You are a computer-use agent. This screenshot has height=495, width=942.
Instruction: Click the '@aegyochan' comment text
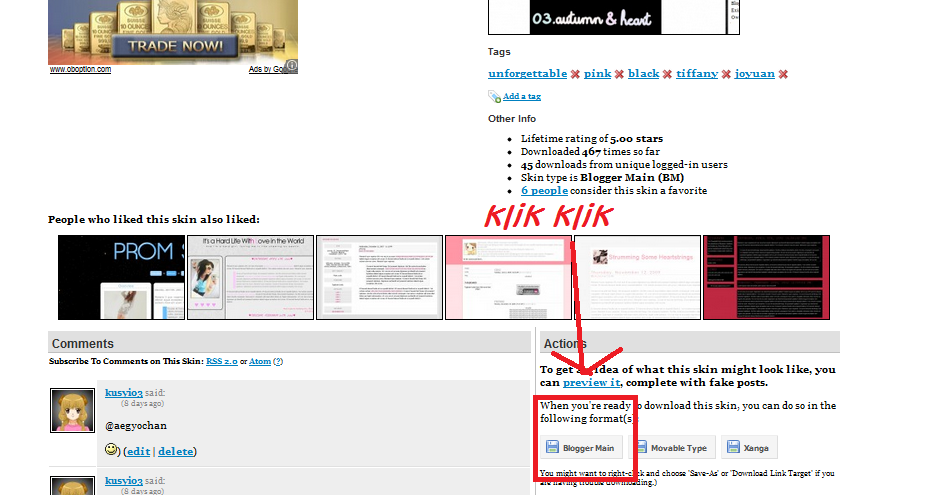pos(136,425)
